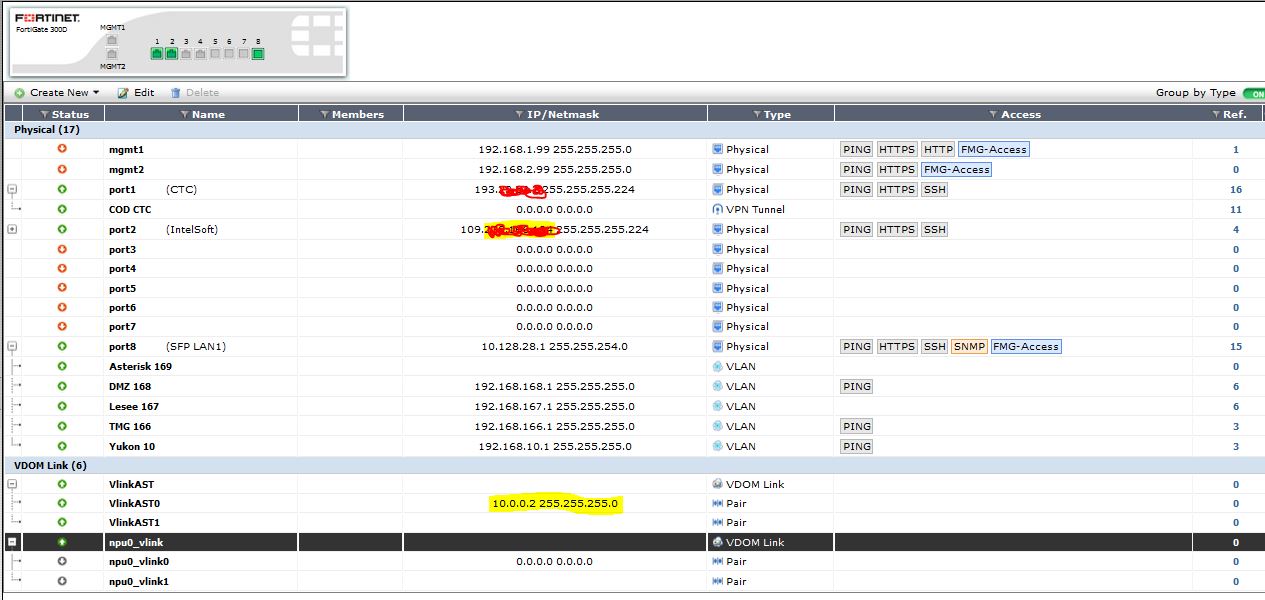Select the Asterisk 169 VLAN name
Viewport: 1265px width, 600px height.
tap(140, 366)
